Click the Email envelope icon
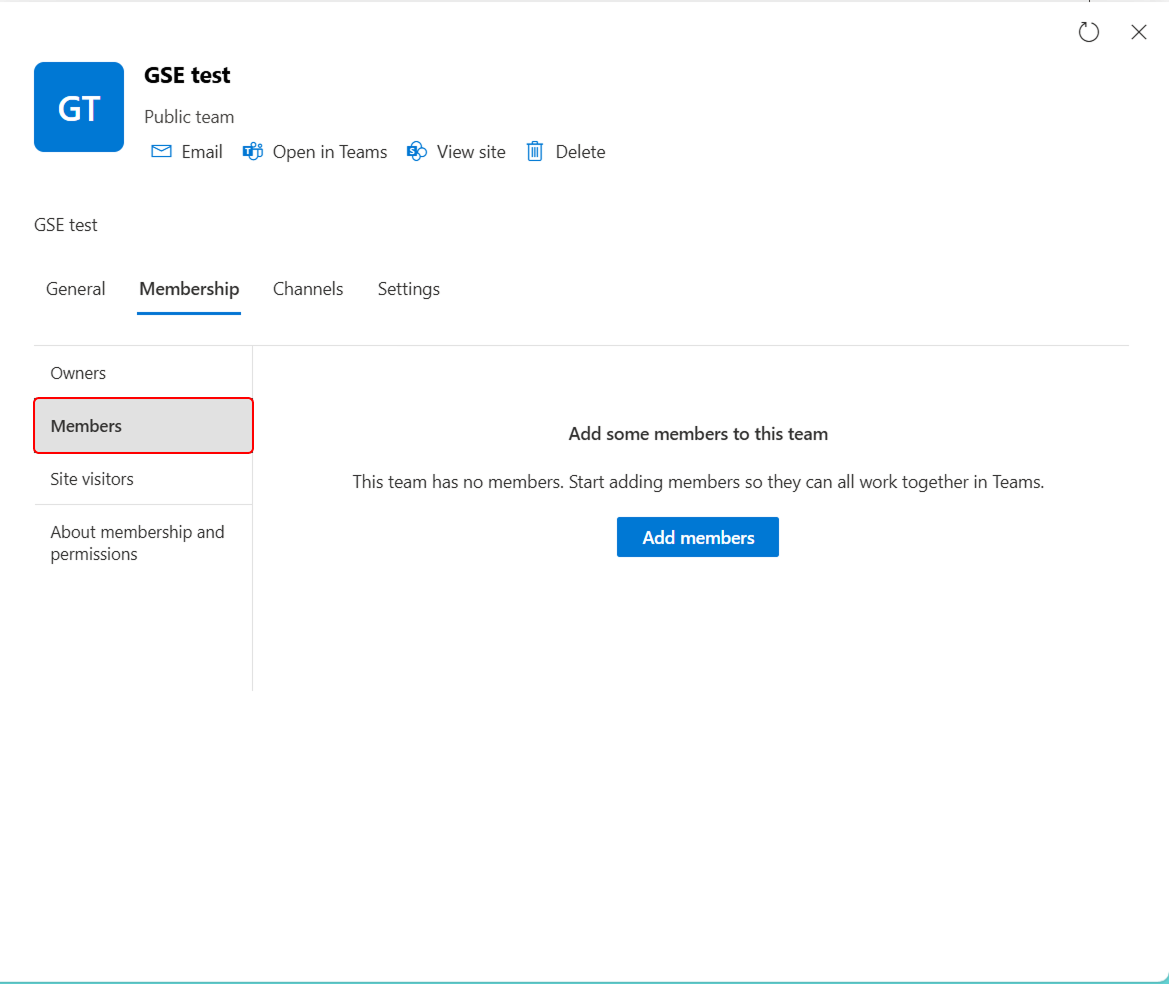Screen dimensions: 1169x984 pyautogui.click(x=161, y=151)
